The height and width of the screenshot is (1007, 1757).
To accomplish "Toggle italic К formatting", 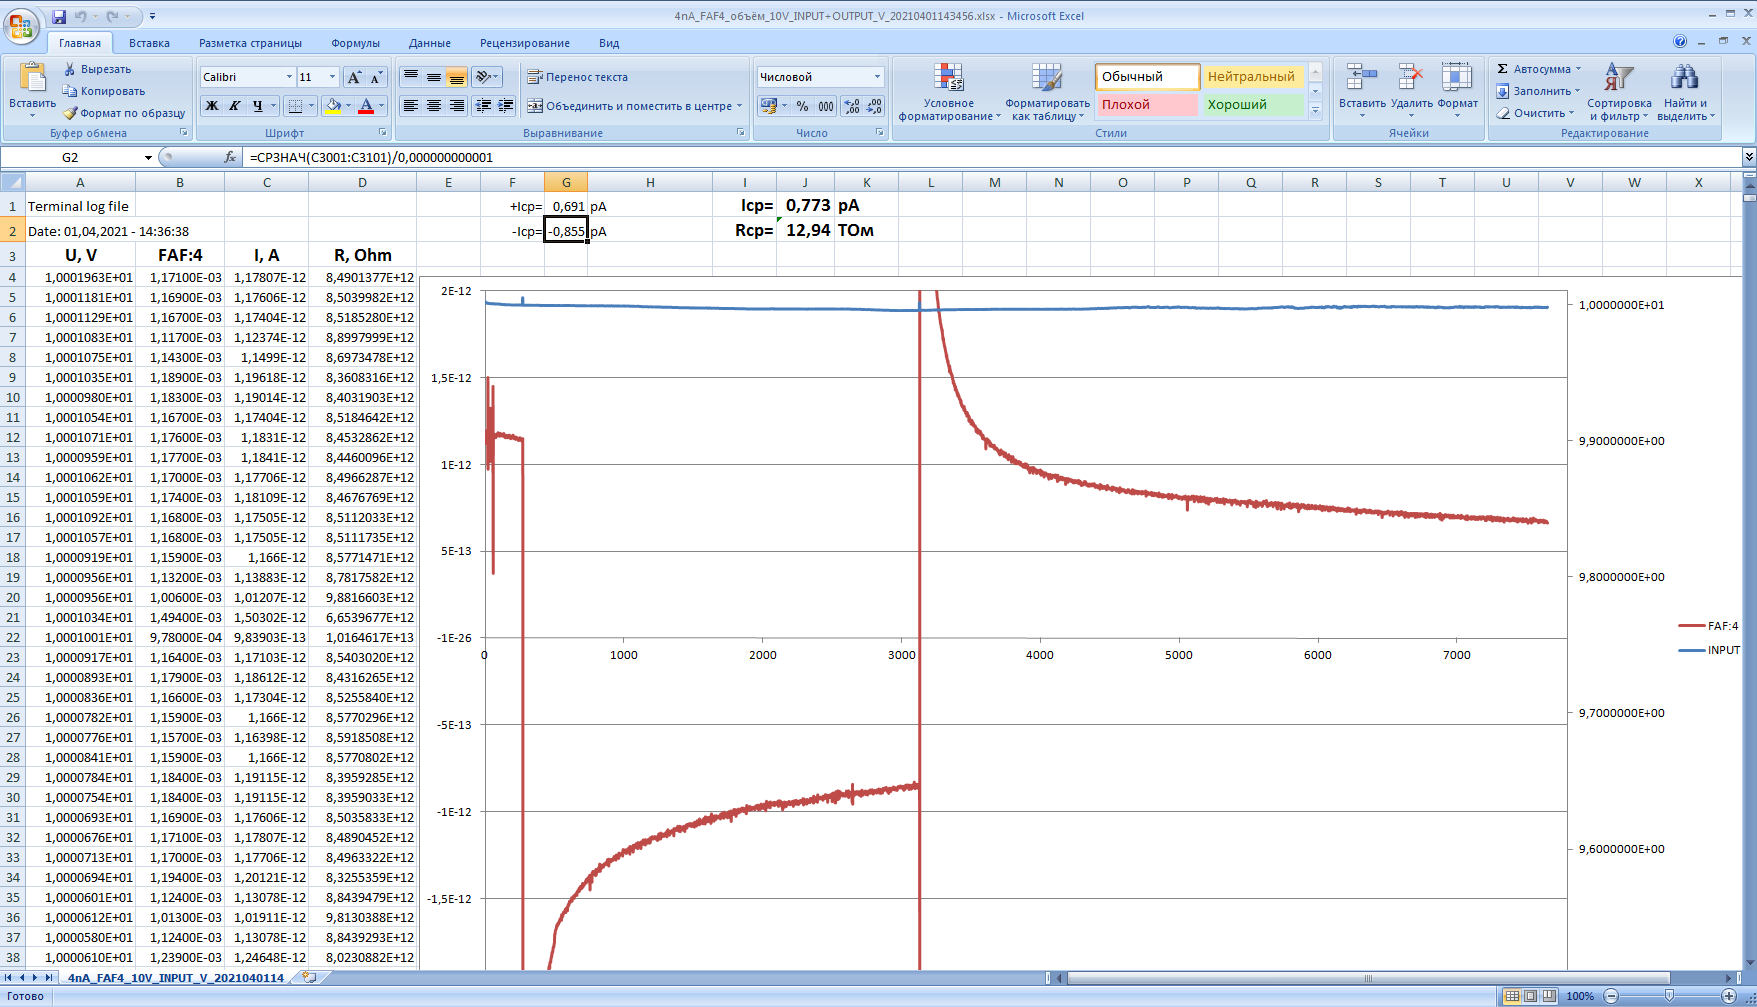I will [x=235, y=106].
